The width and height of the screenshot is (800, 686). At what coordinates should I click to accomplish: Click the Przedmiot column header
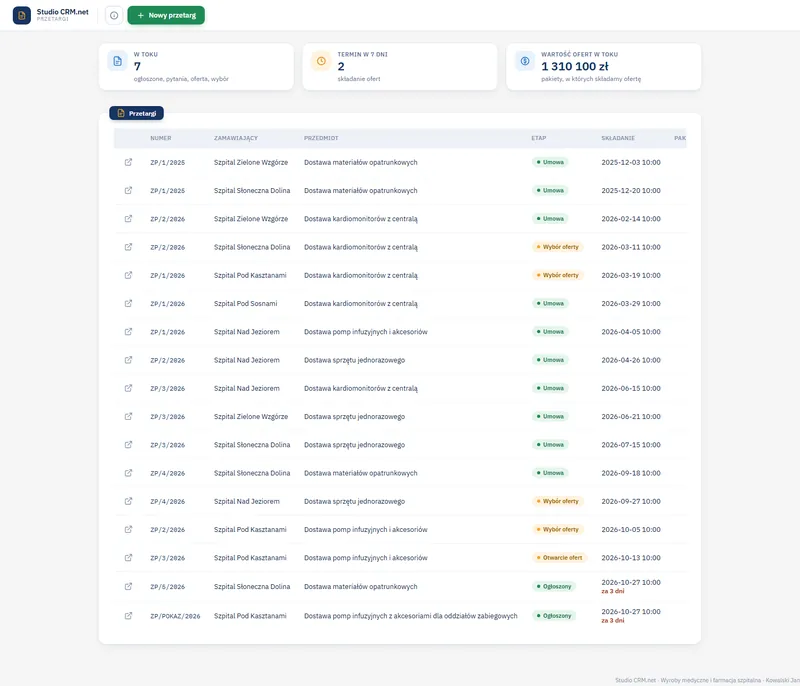click(x=321, y=138)
